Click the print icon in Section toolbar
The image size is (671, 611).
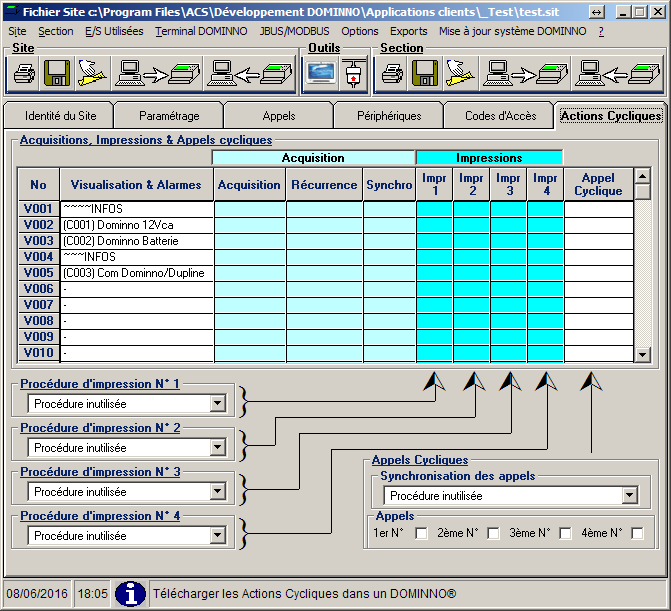pos(392,73)
